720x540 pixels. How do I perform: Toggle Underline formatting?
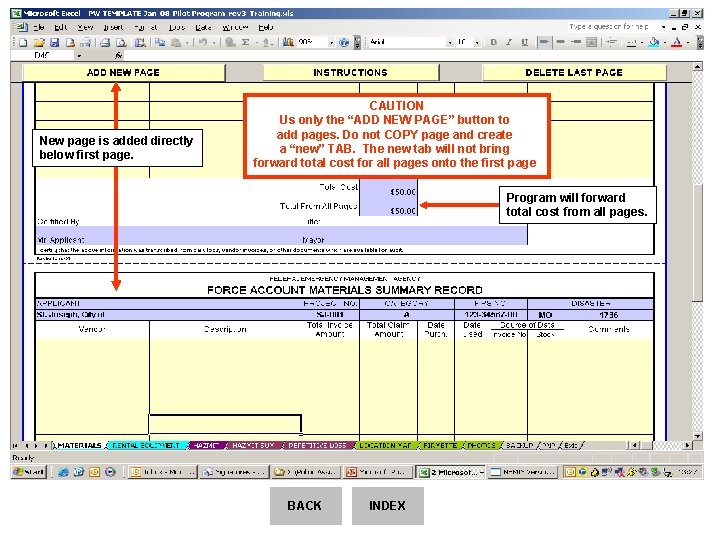tap(524, 42)
